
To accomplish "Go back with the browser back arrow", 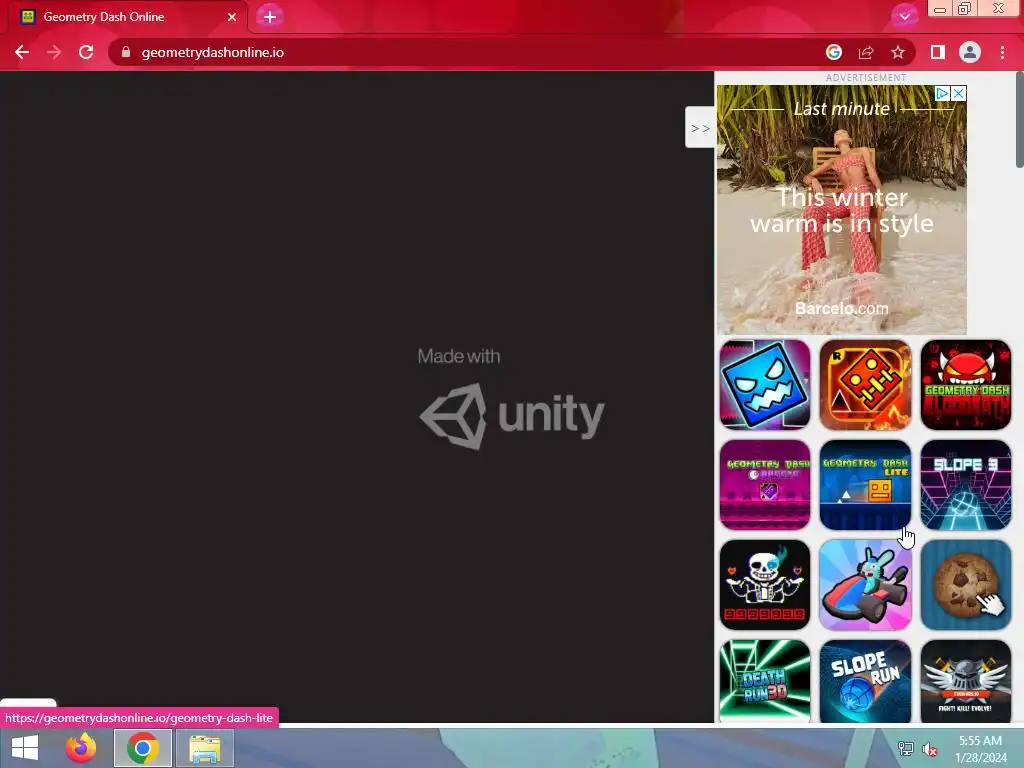I will tap(22, 52).
